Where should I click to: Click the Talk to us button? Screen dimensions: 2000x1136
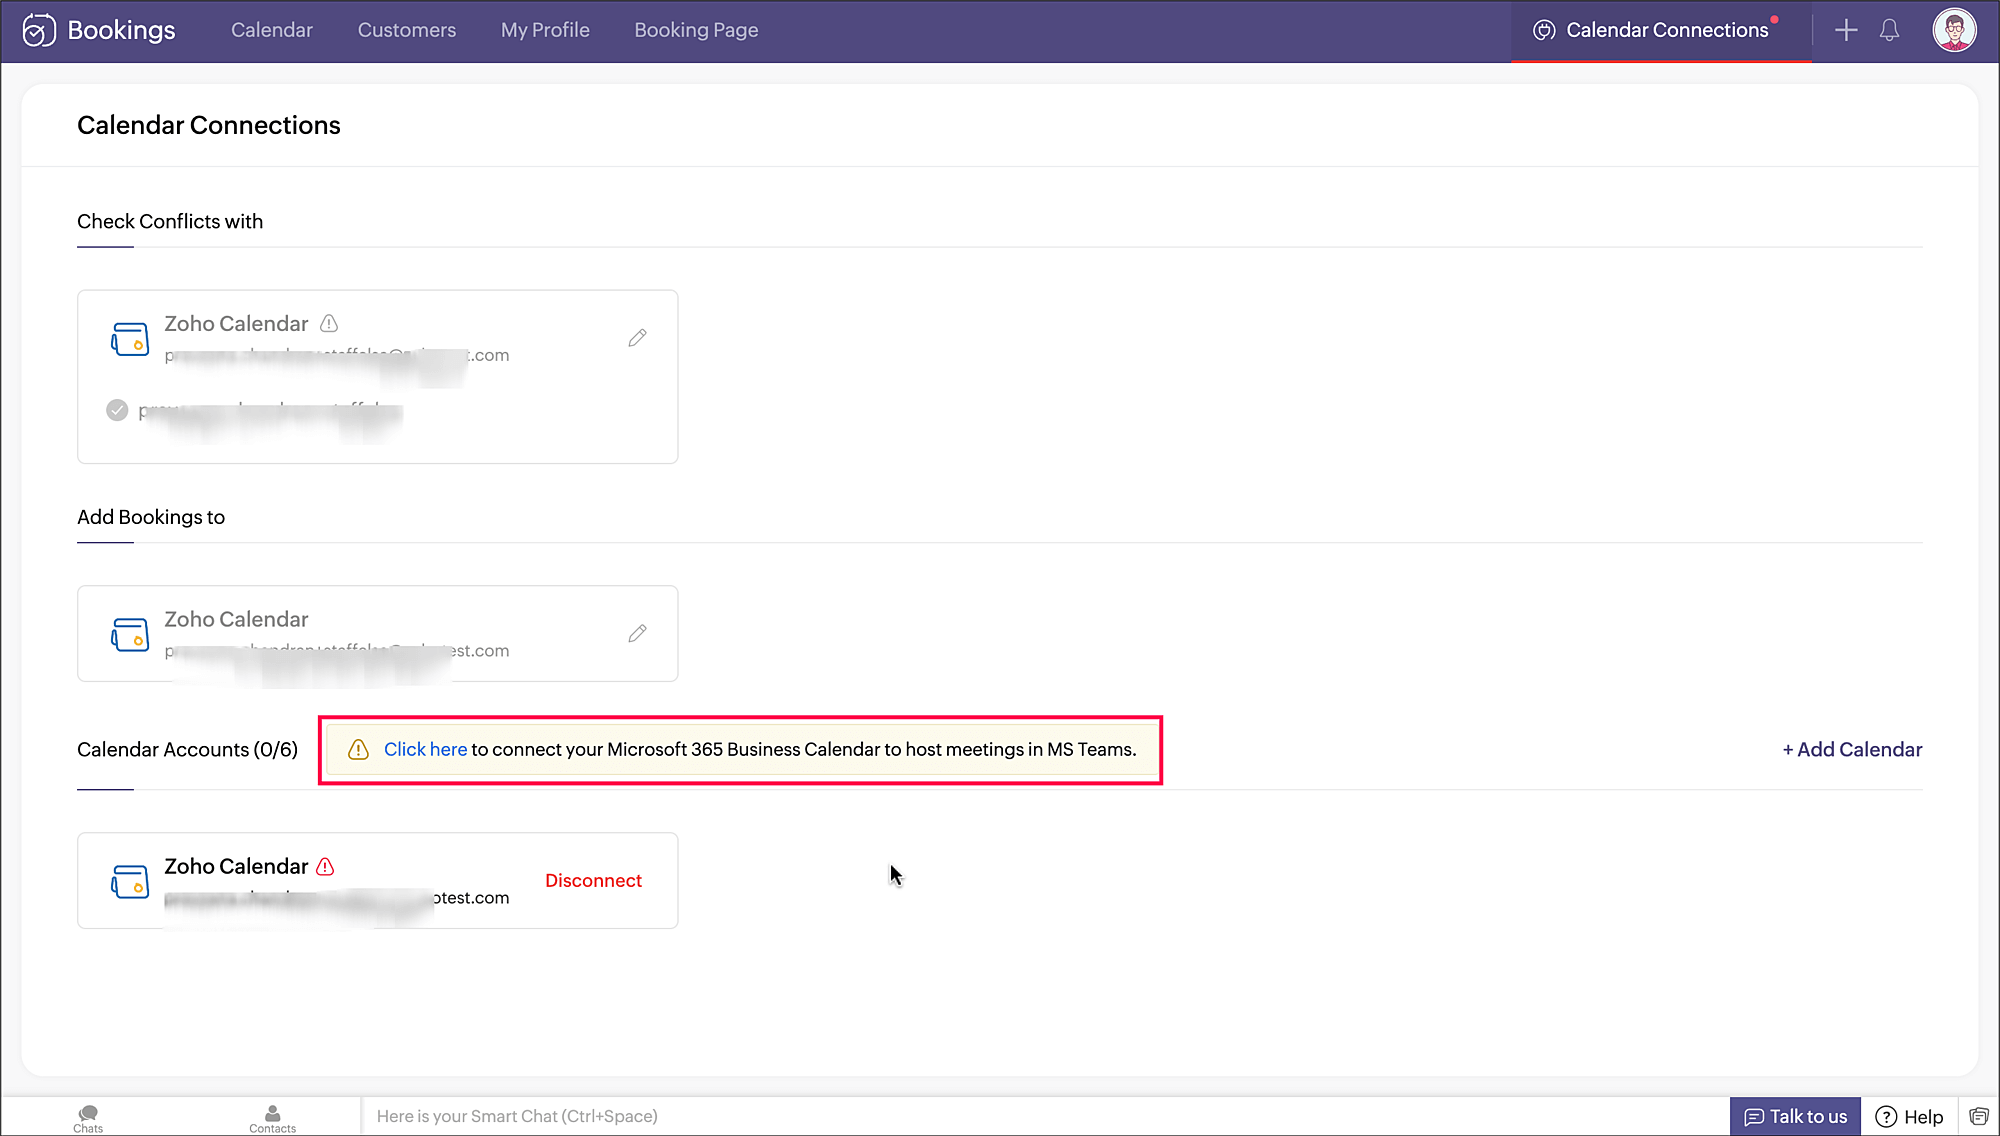tap(1795, 1116)
